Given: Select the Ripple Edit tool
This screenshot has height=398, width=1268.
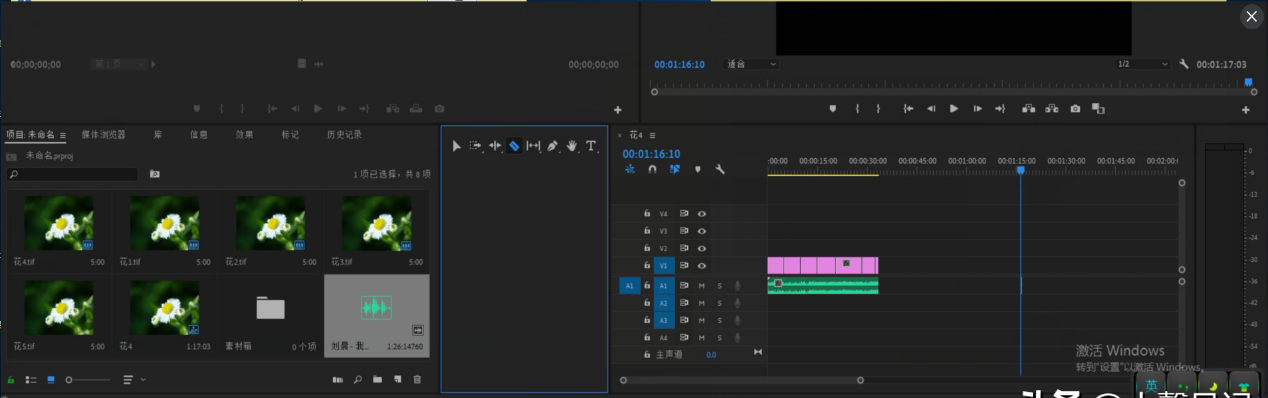Looking at the screenshot, I should coord(495,146).
